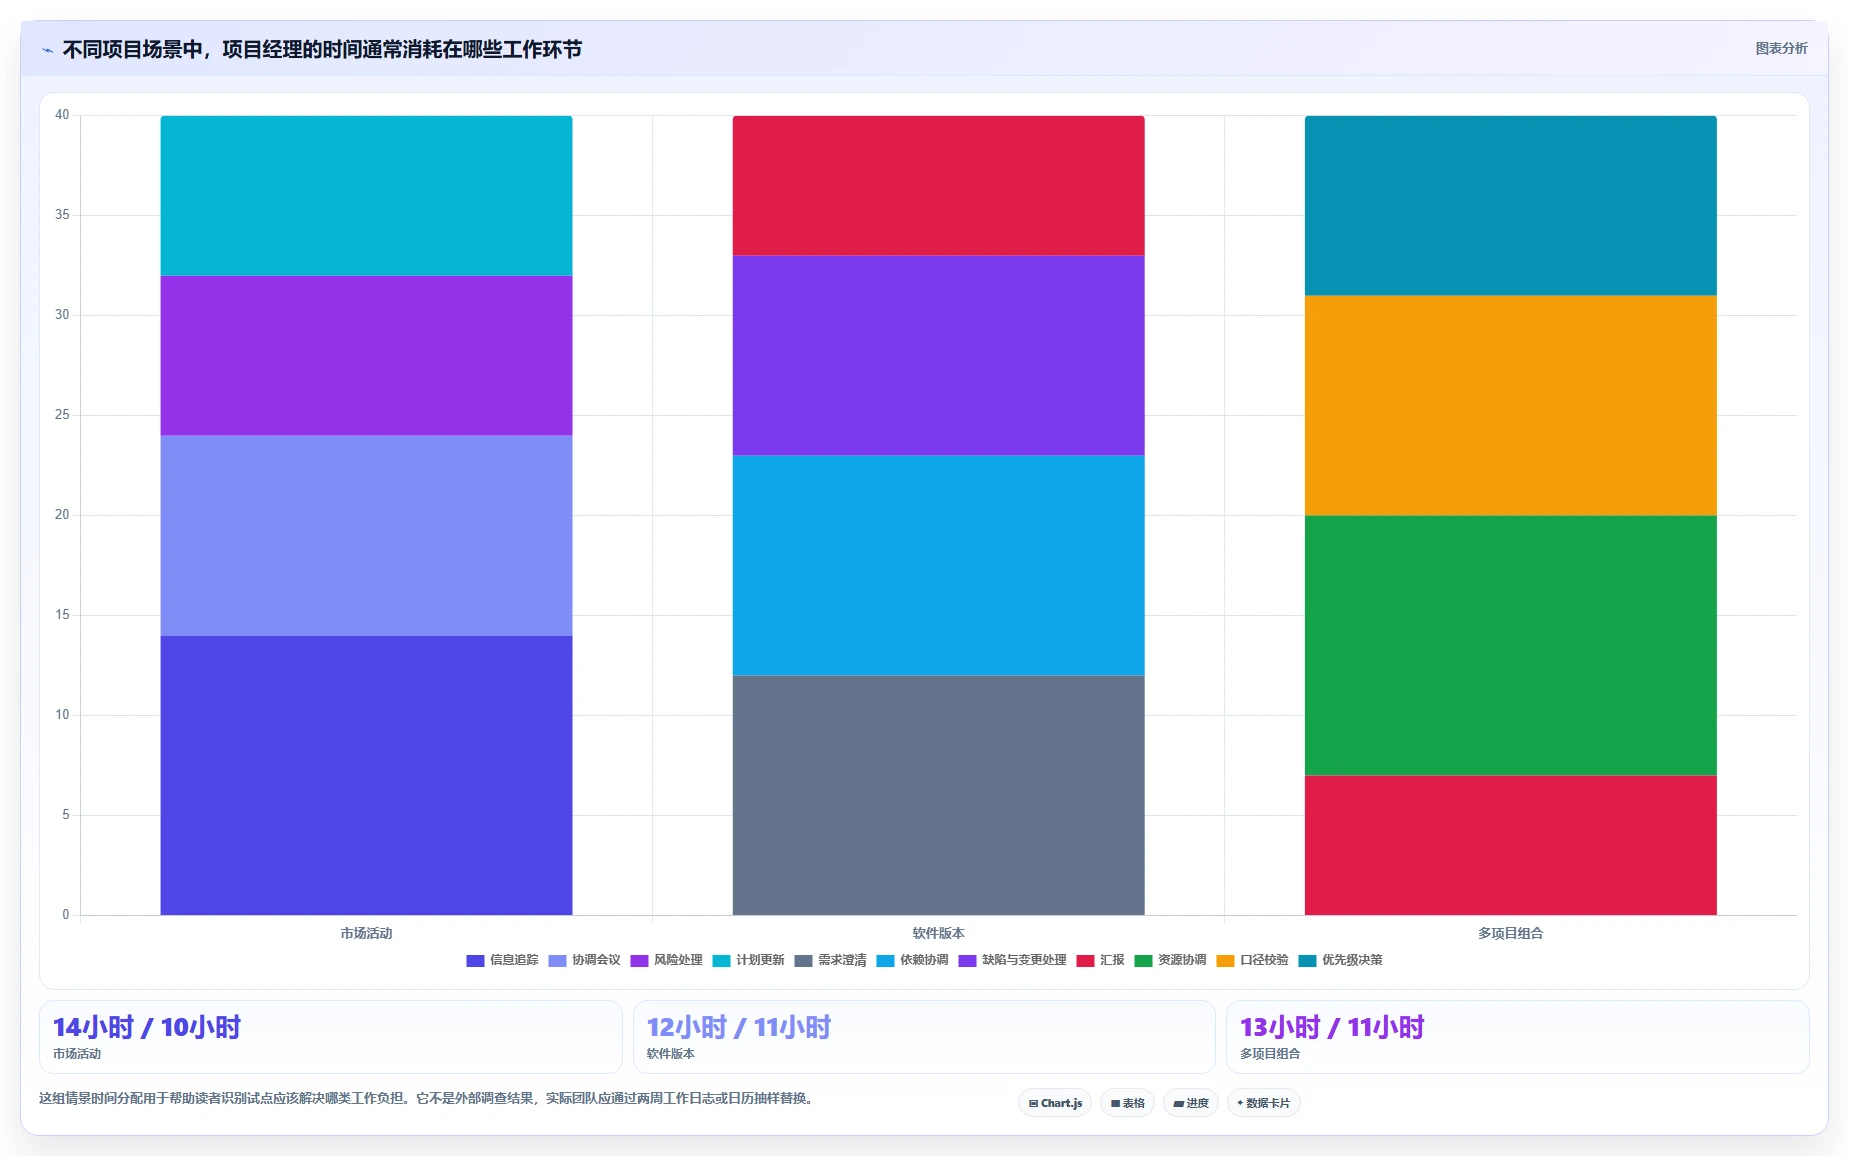Viewport: 1849px width, 1156px height.
Task: Click the 进度 tag pill
Action: click(1191, 1103)
